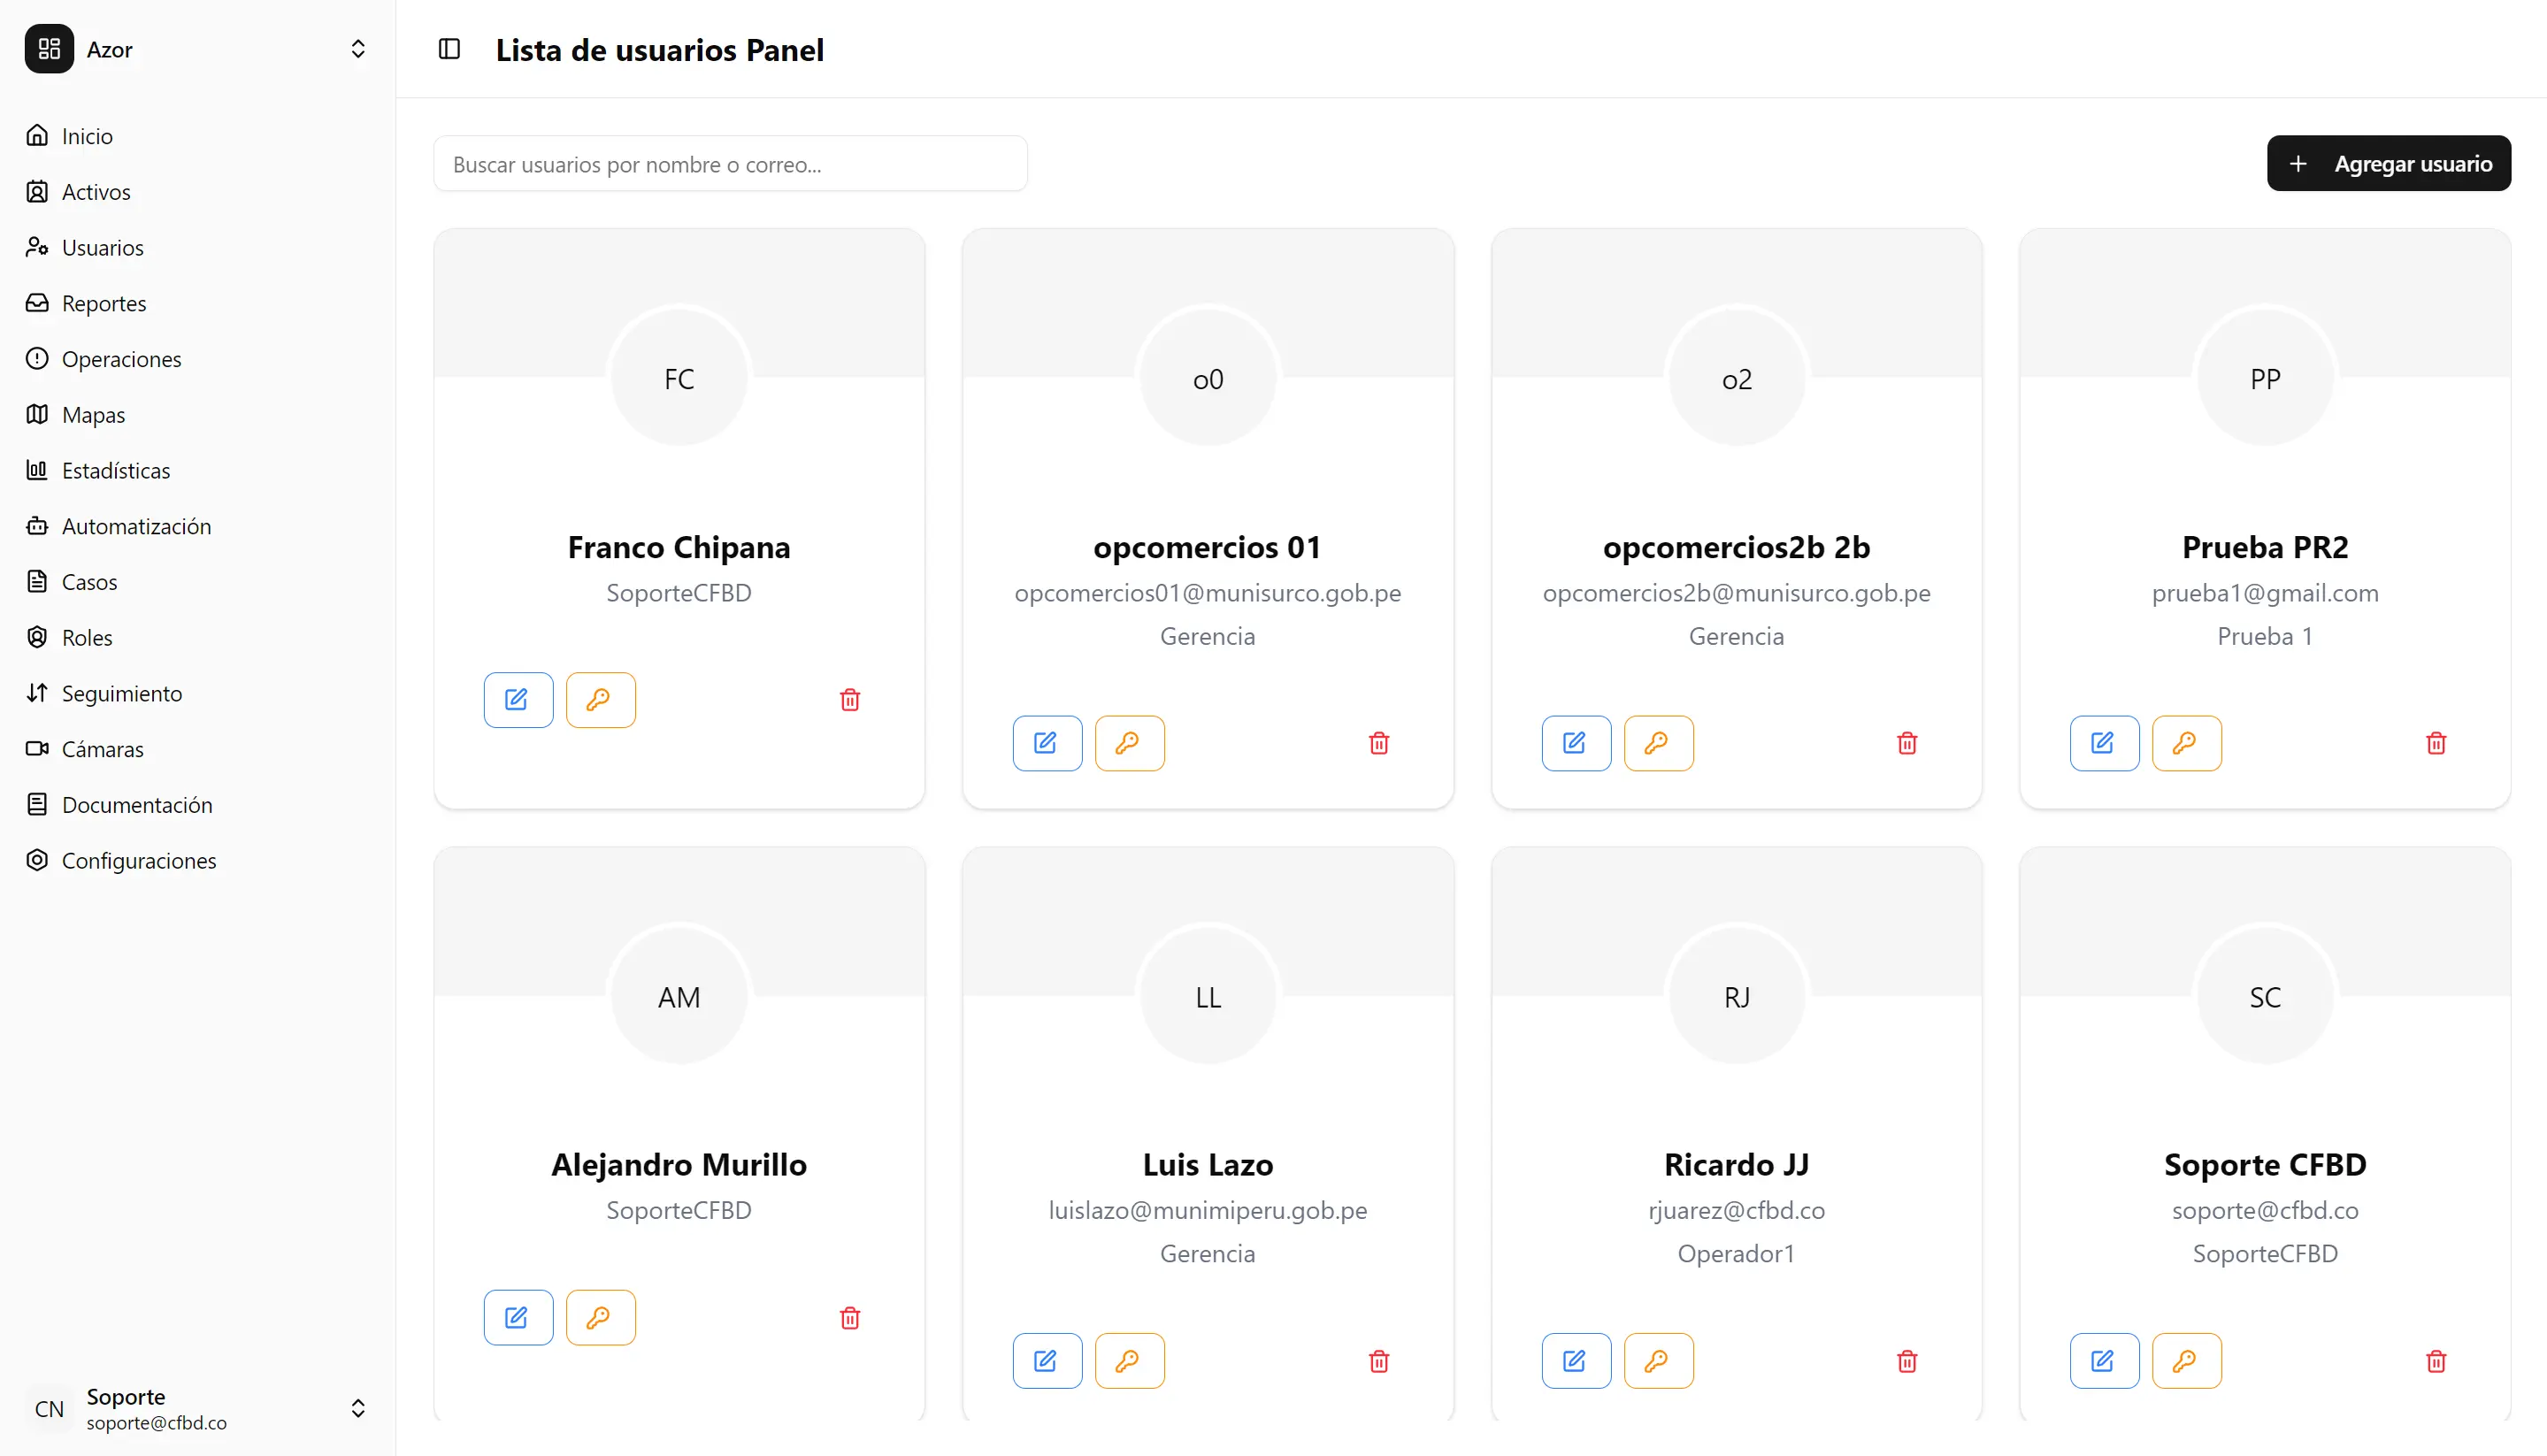Click the trash icon on Franco Chipana's card
Viewport: 2547px width, 1456px height.
pos(850,700)
